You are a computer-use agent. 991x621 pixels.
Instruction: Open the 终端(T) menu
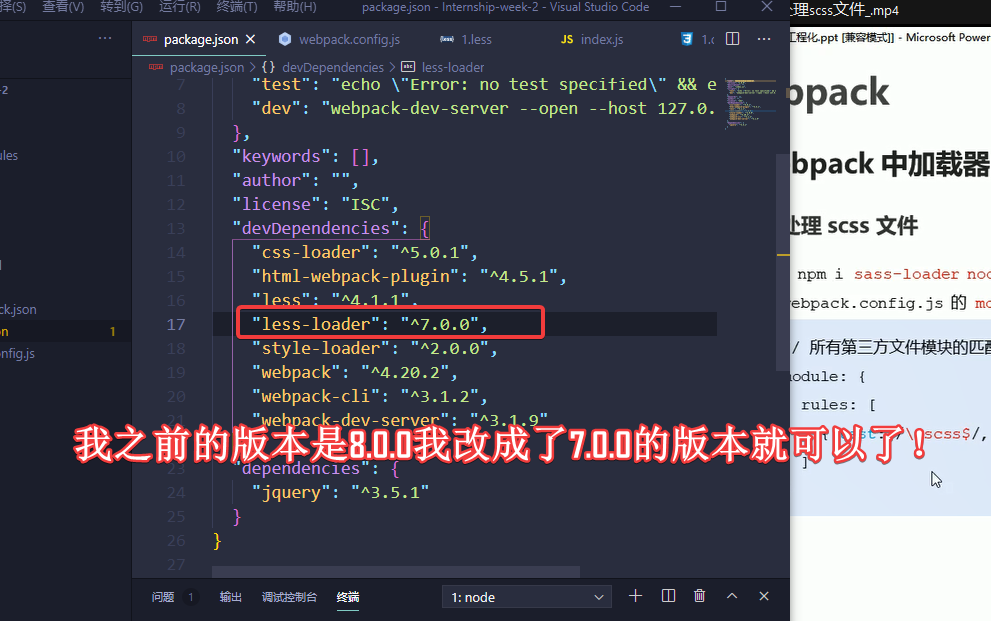[236, 7]
